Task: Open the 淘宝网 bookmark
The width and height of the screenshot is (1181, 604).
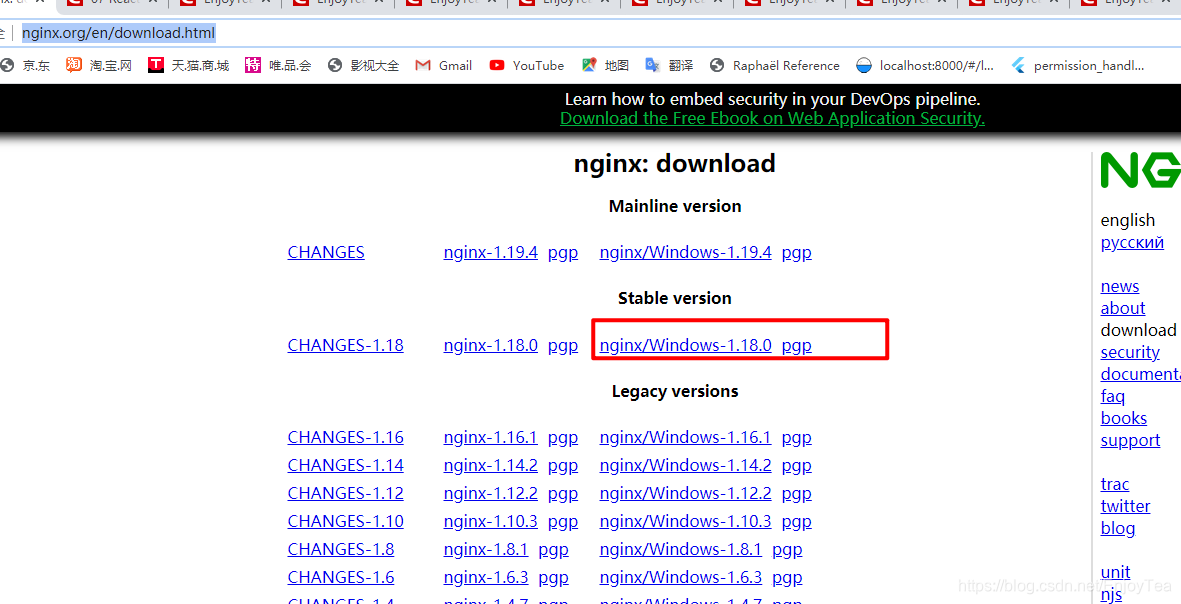Action: (x=99, y=66)
